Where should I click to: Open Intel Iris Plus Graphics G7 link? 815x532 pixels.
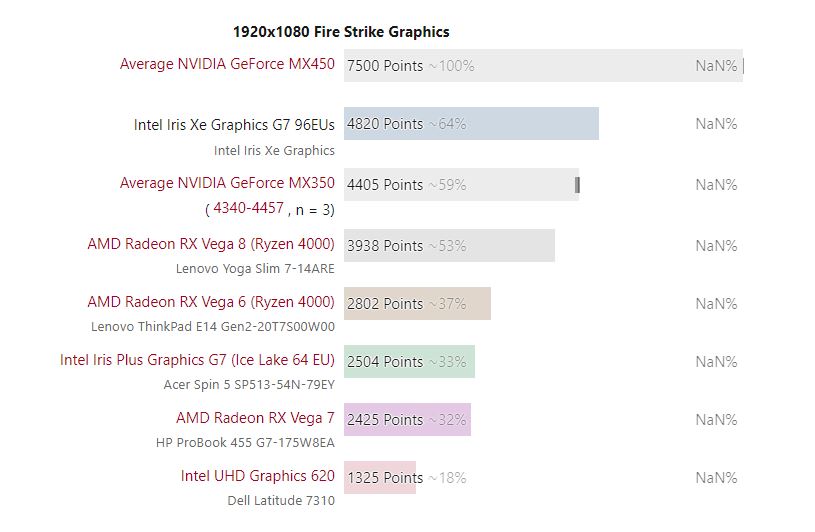pyautogui.click(x=197, y=360)
